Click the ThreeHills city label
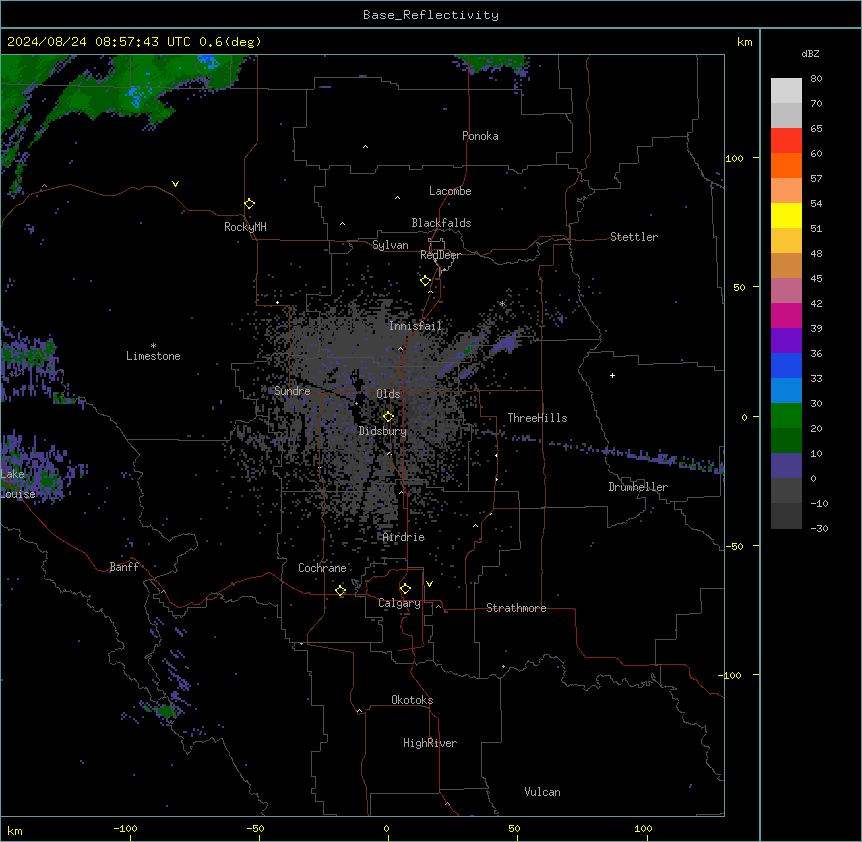The image size is (862, 842). [x=537, y=418]
